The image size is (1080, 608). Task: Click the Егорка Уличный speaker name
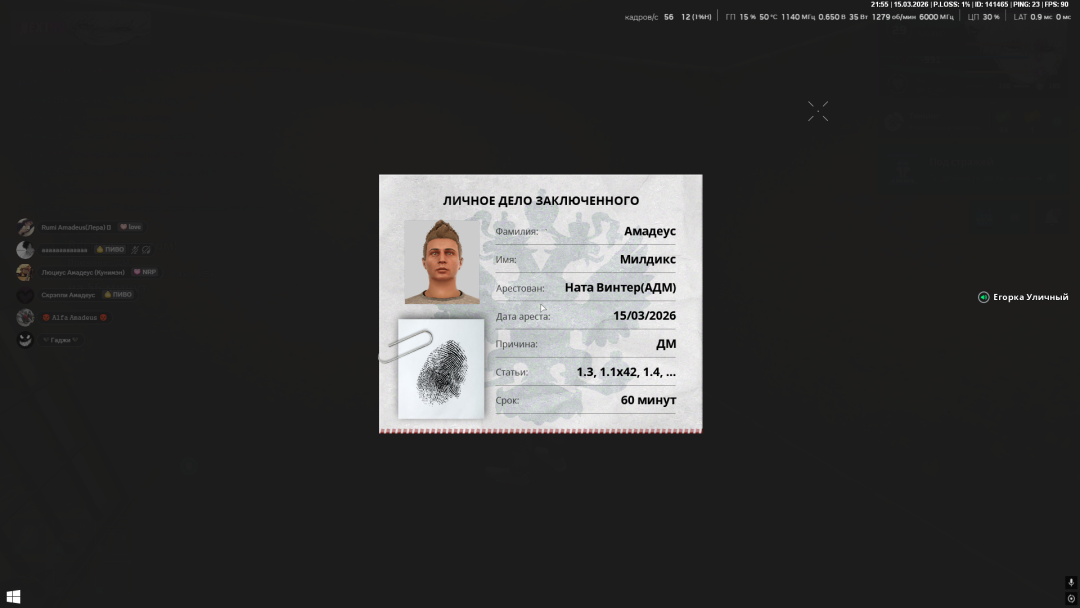tap(1030, 297)
